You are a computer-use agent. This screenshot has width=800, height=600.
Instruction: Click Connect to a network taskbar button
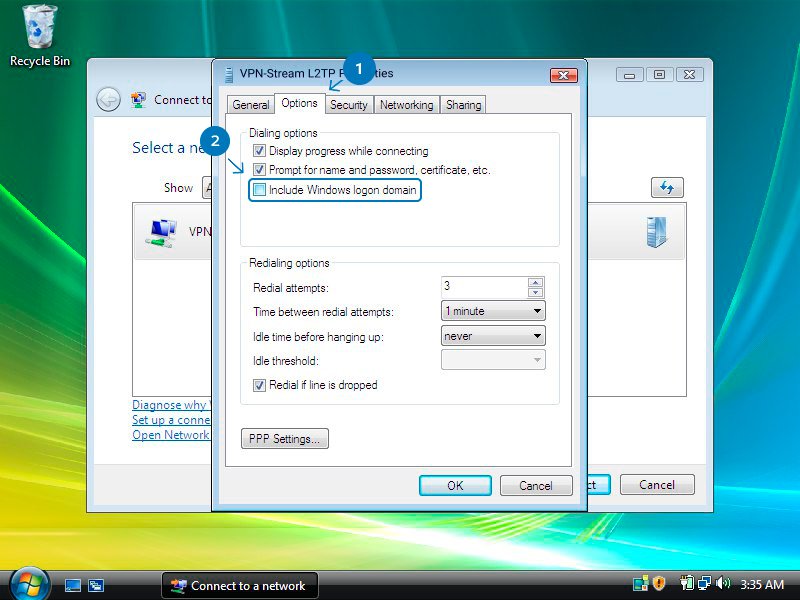(x=240, y=586)
